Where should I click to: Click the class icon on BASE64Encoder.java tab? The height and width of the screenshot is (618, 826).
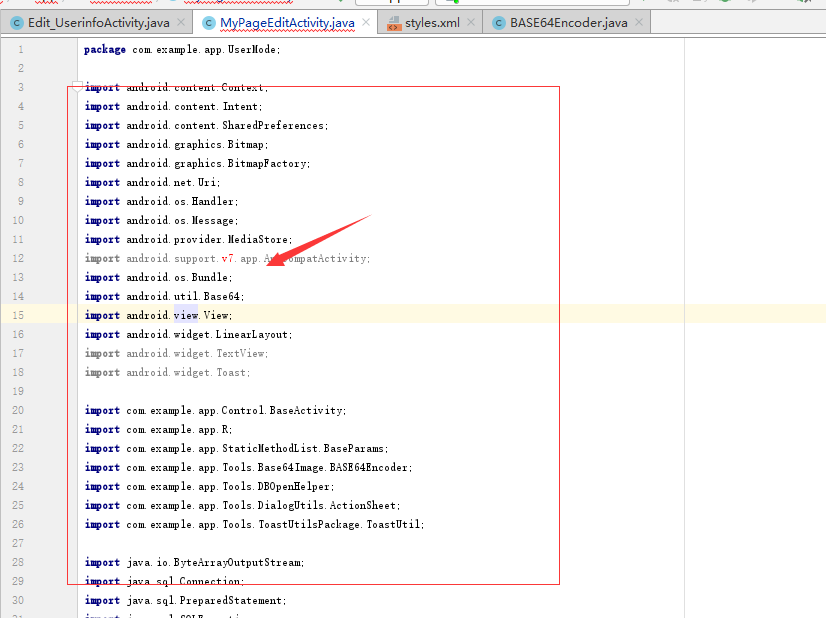498,21
